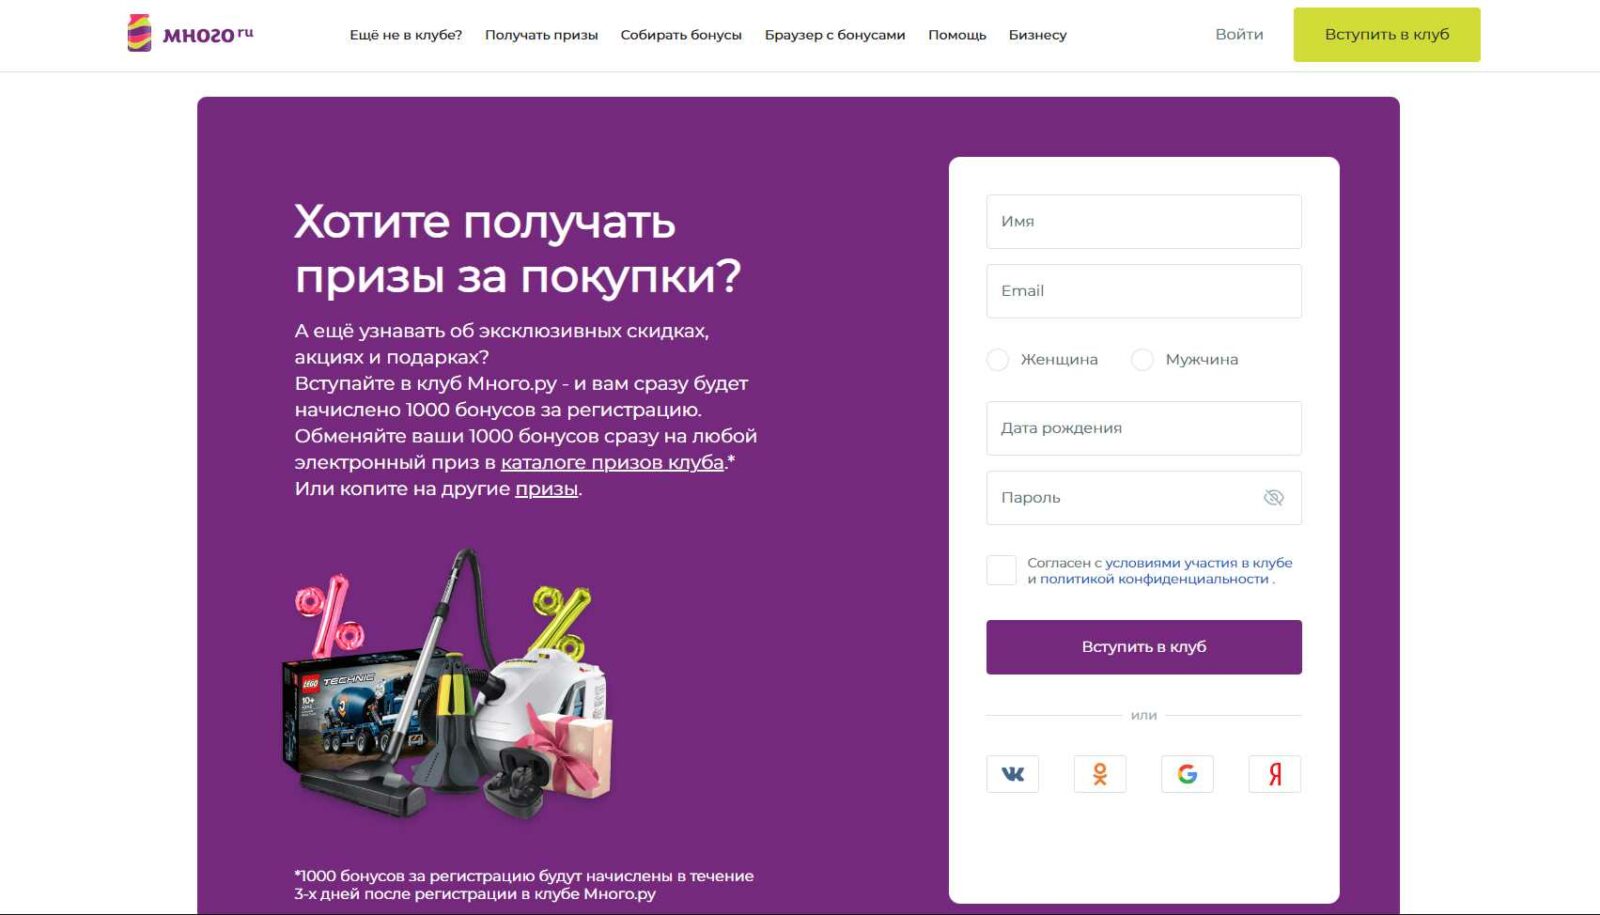Open the призы link in the text
1600x915 pixels.
tap(546, 489)
